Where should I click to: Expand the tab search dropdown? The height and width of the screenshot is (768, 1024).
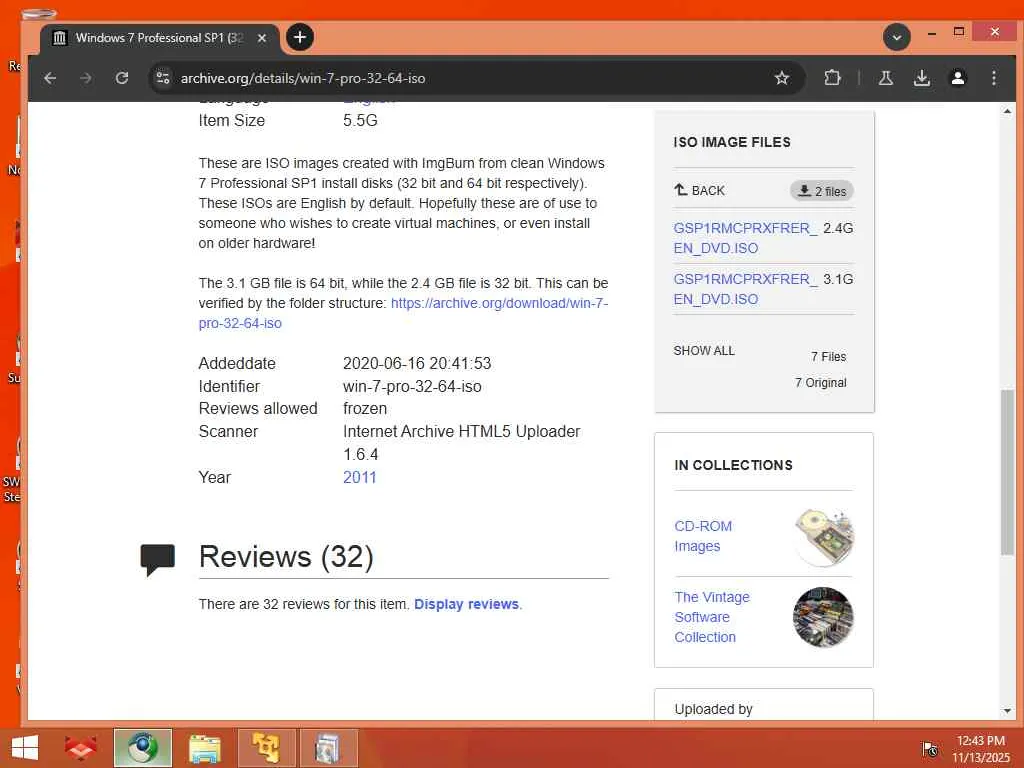897,37
